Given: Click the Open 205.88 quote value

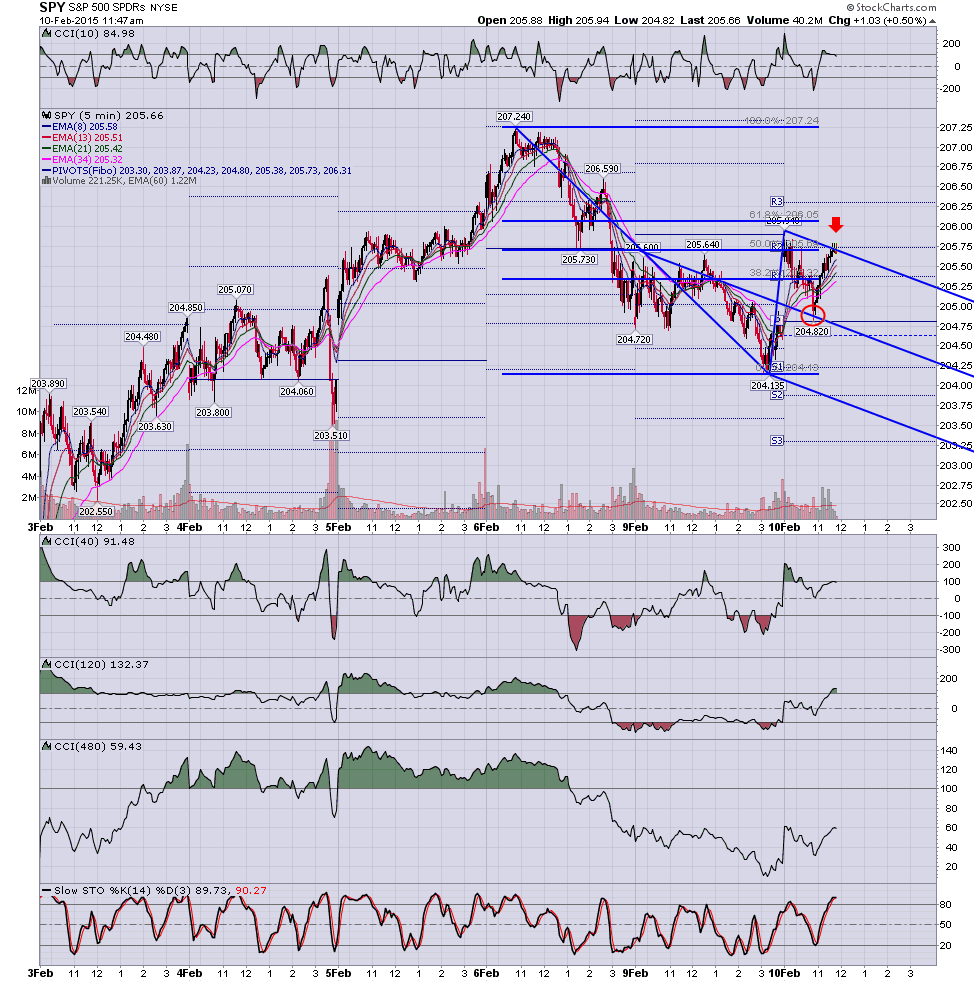Looking at the screenshot, I should tap(510, 20).
